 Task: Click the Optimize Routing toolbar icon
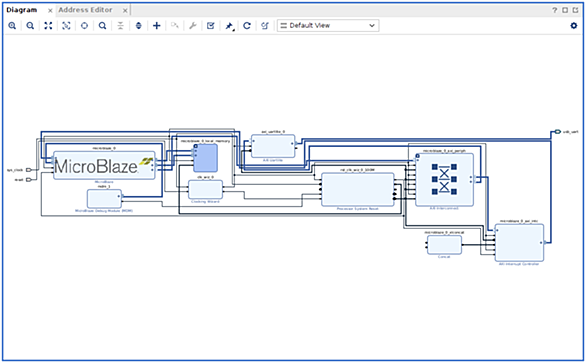click(265, 26)
